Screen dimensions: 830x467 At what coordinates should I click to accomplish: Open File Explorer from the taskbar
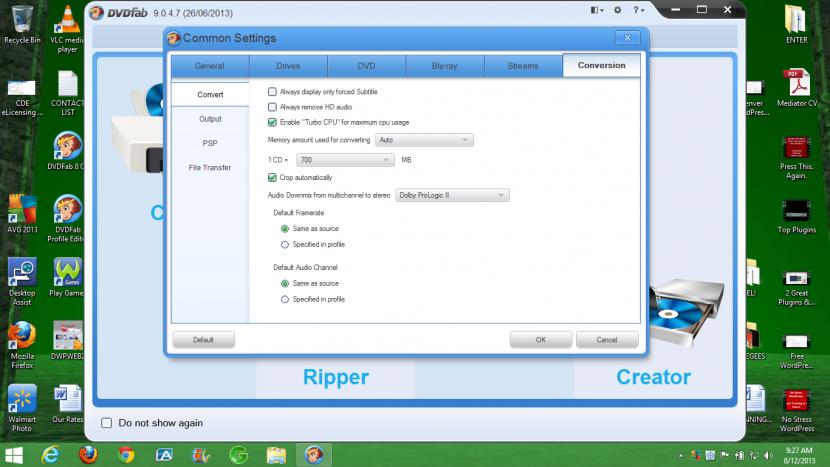coord(276,455)
